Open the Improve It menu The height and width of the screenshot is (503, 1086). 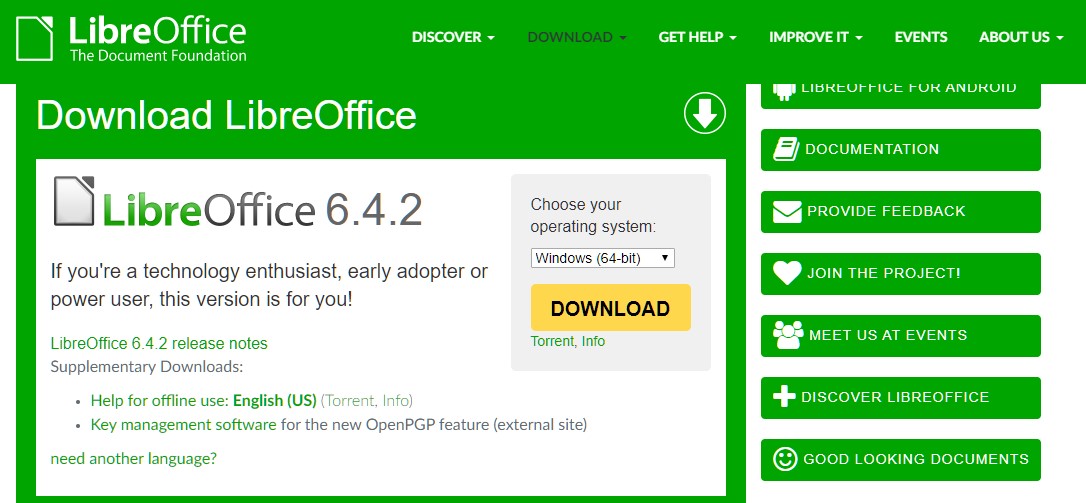(815, 37)
